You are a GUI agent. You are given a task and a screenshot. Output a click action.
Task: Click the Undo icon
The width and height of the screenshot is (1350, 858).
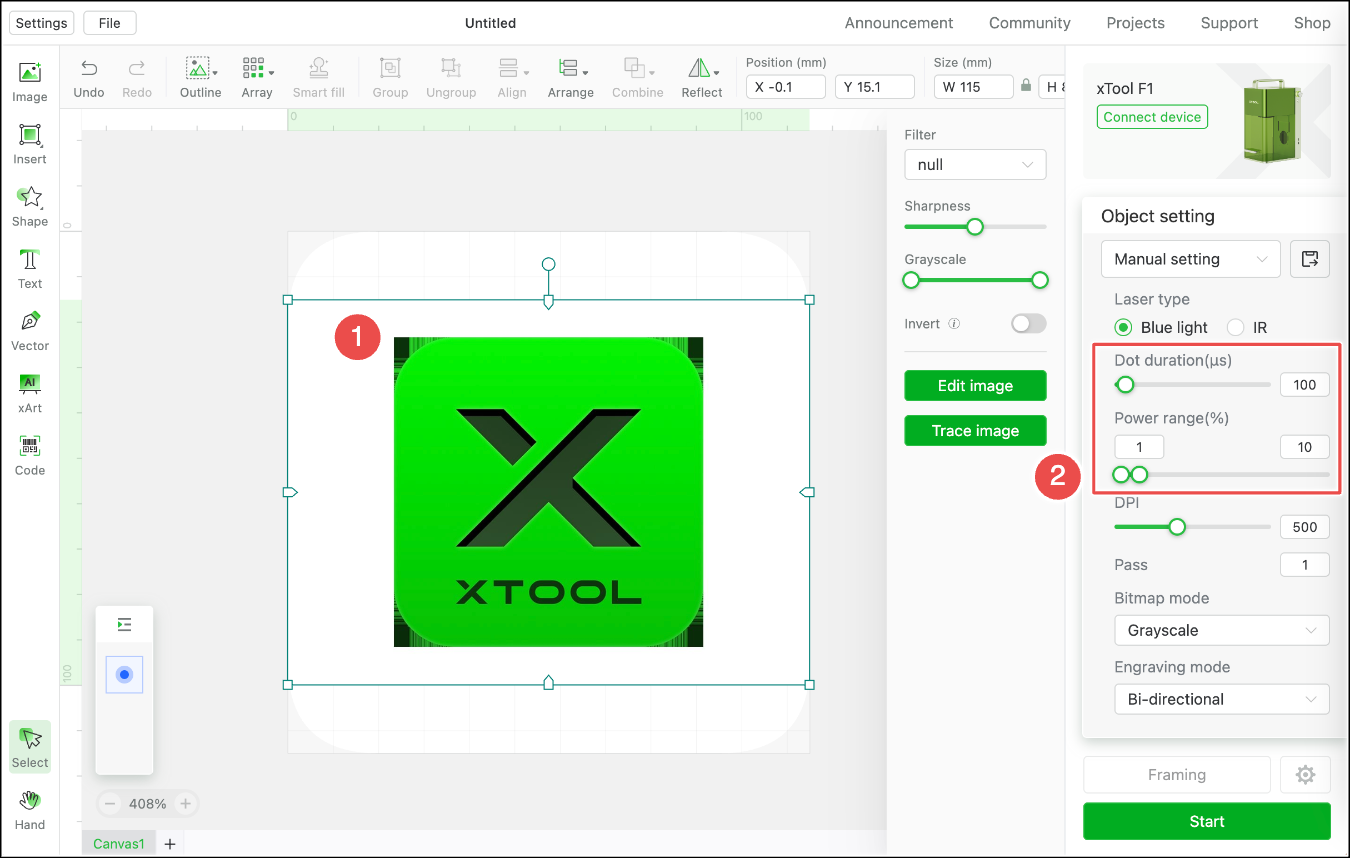point(89,68)
